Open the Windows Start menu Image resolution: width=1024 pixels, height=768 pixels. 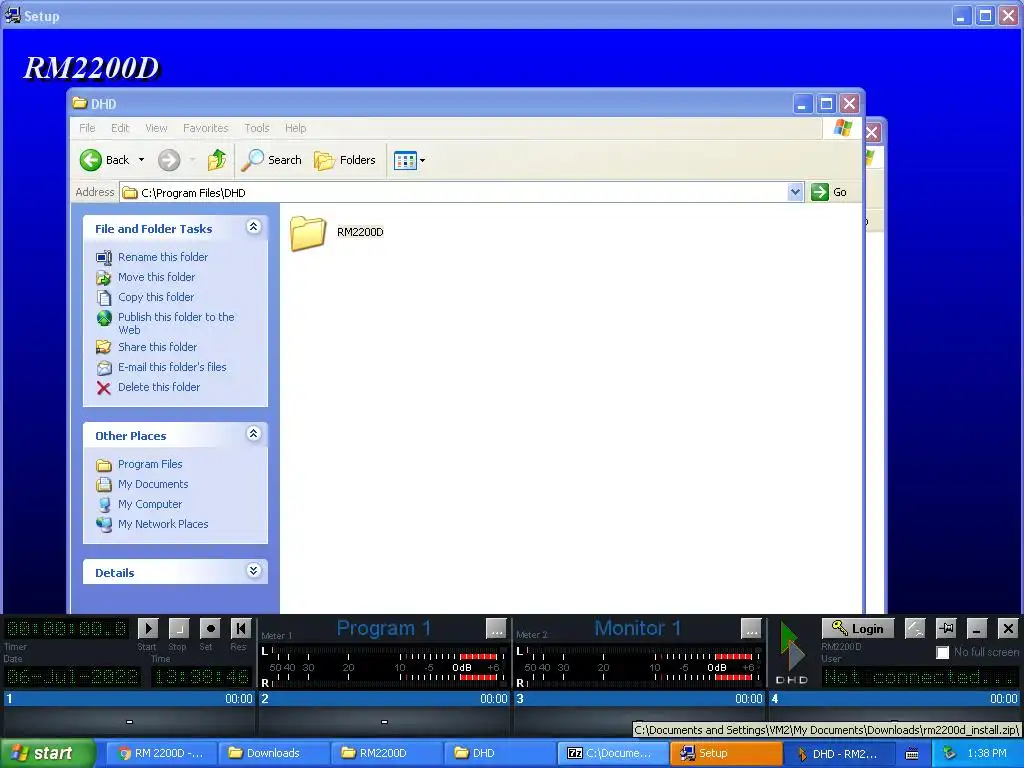point(48,753)
